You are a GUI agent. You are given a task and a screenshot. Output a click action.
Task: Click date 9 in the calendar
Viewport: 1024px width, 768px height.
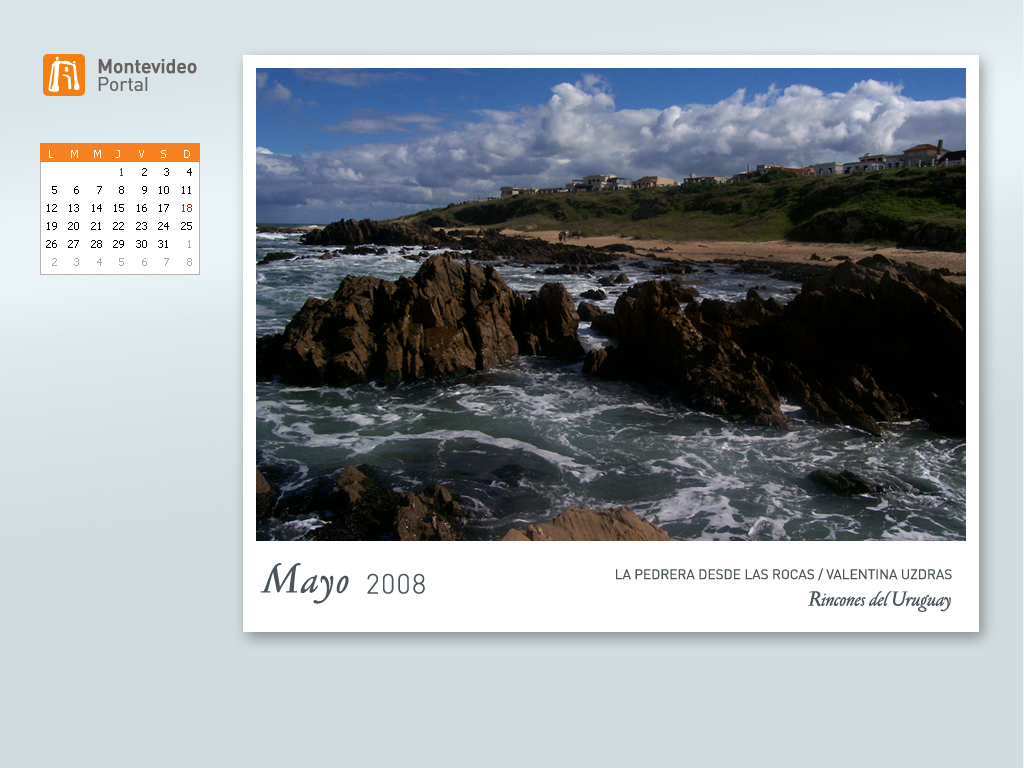[143, 190]
